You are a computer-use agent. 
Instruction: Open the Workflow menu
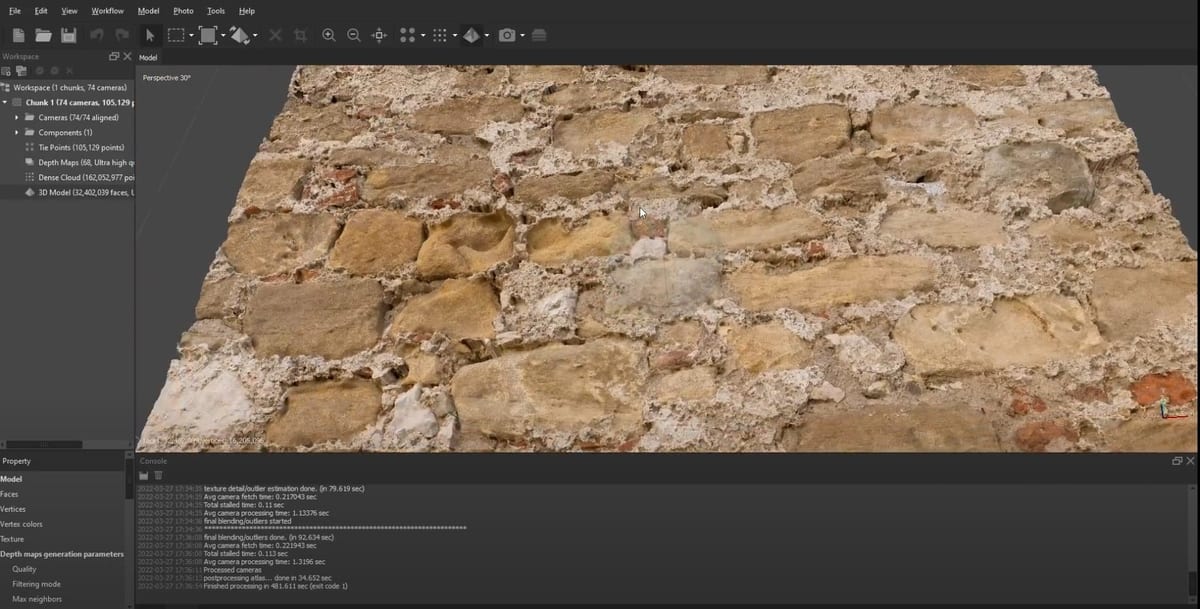pos(107,11)
